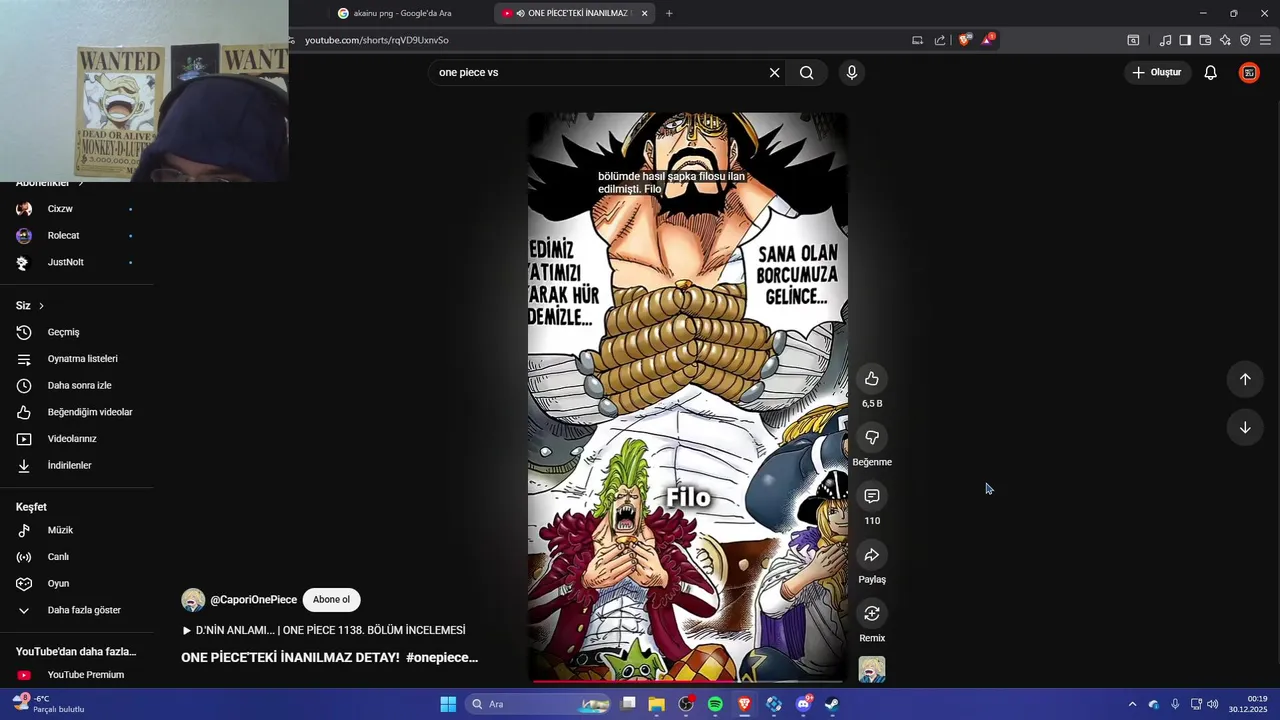Open a new browser tab
Viewport: 1280px width, 720px height.
pos(669,13)
